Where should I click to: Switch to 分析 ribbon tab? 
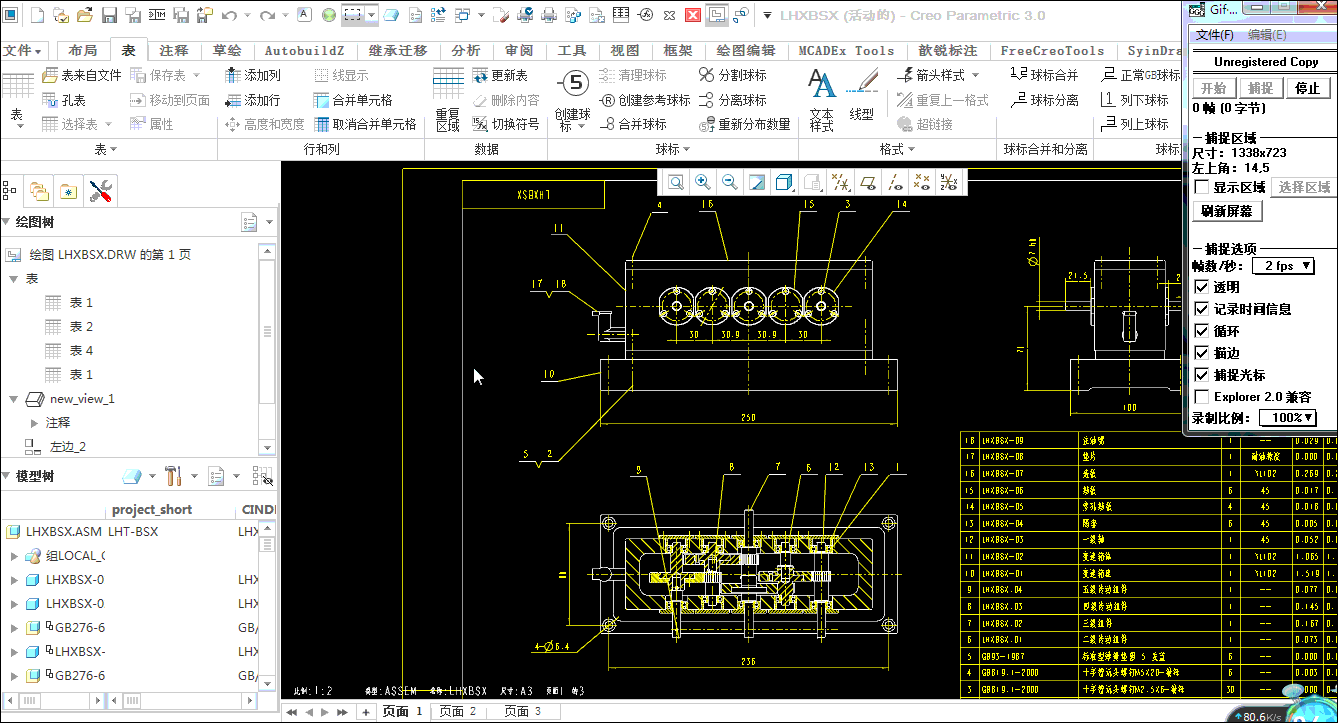coord(465,51)
